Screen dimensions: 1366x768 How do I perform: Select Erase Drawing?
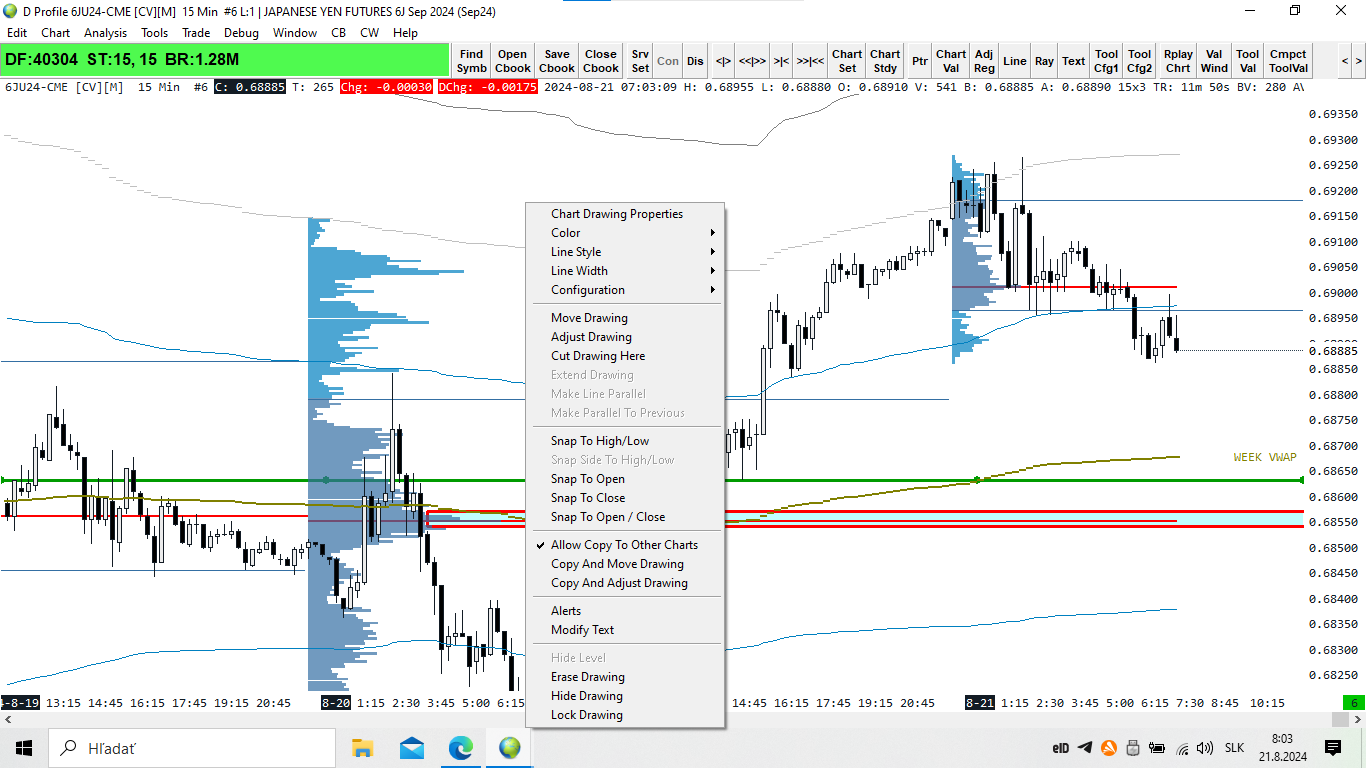point(625,677)
